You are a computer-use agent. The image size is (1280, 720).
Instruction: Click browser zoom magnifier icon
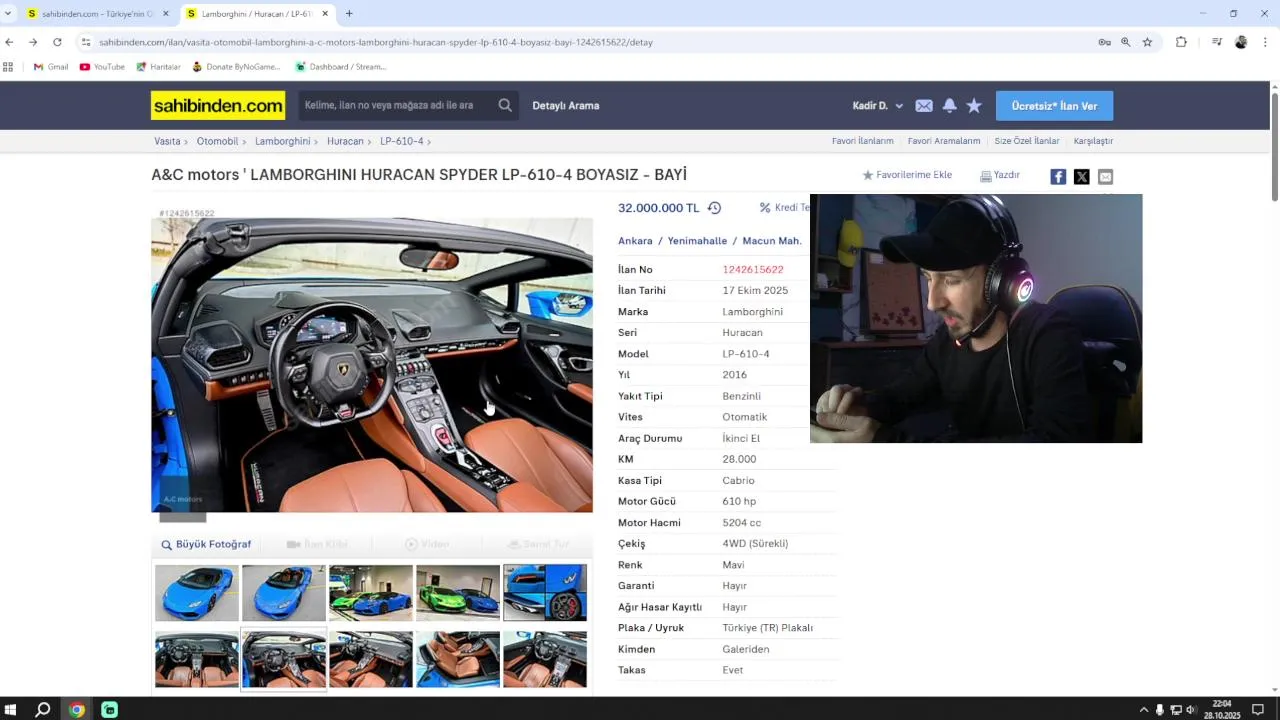pyautogui.click(x=1126, y=42)
